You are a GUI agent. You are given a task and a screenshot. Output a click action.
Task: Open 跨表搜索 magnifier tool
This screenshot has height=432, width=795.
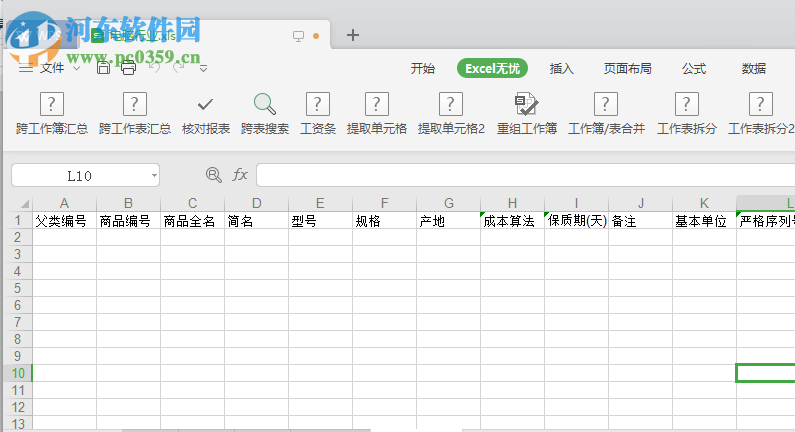coord(265,114)
